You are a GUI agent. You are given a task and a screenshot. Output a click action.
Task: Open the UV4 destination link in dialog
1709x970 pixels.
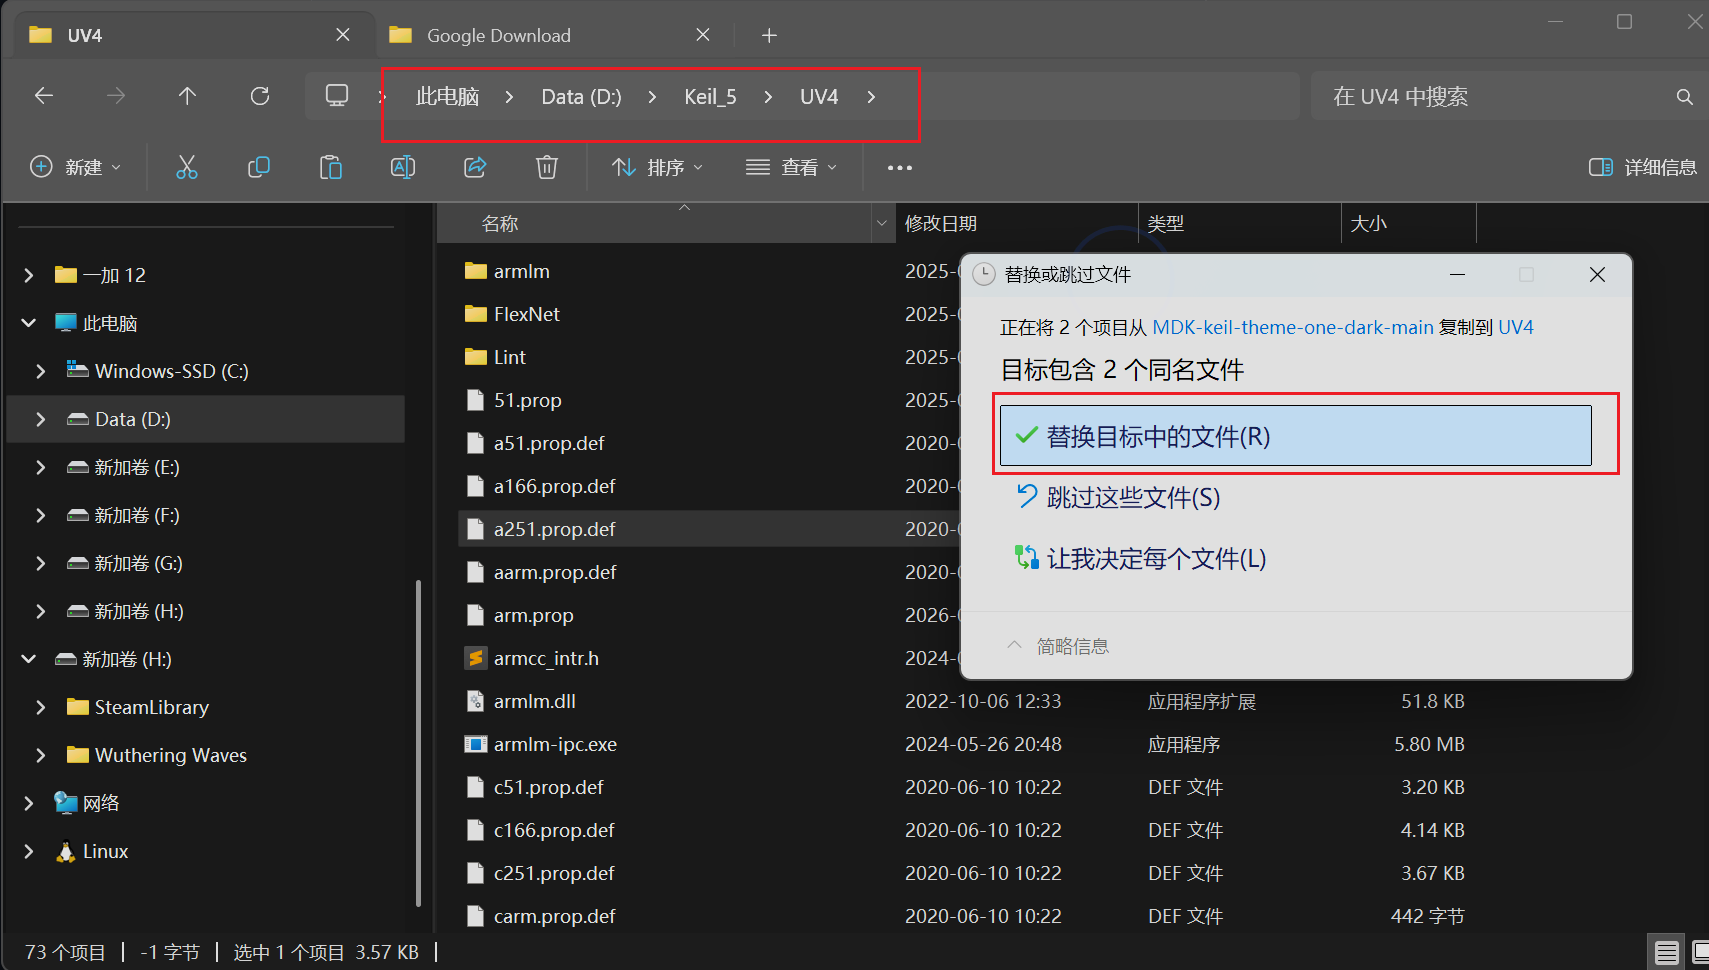click(1516, 327)
